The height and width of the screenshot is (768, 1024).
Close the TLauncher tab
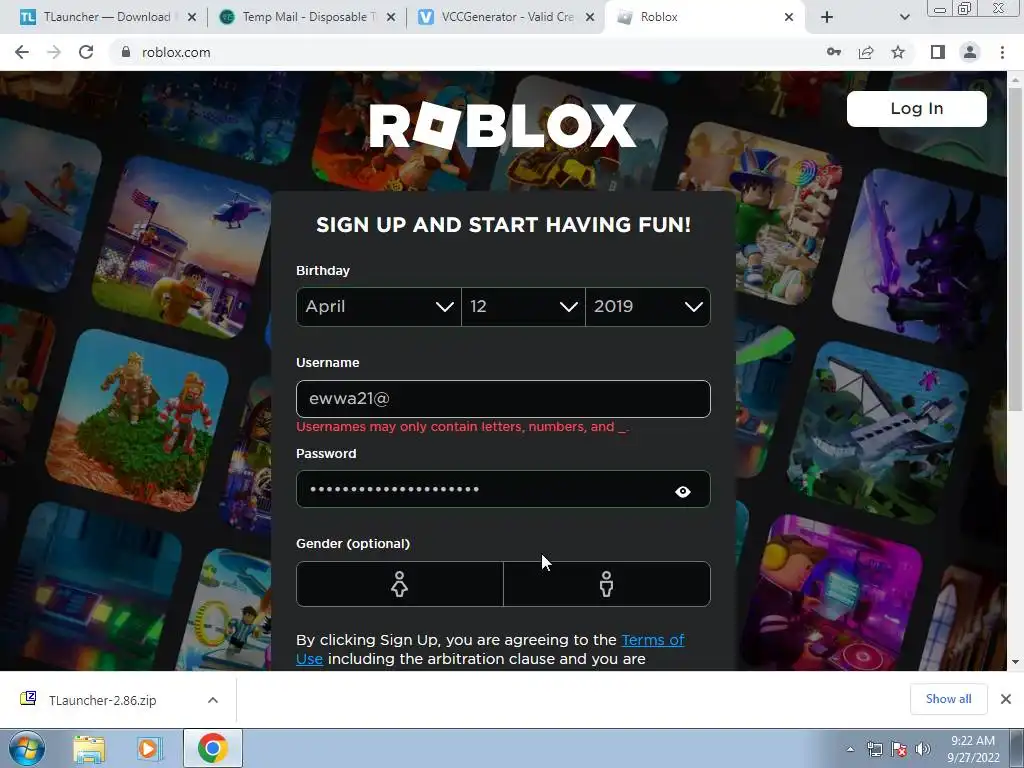pos(192,17)
